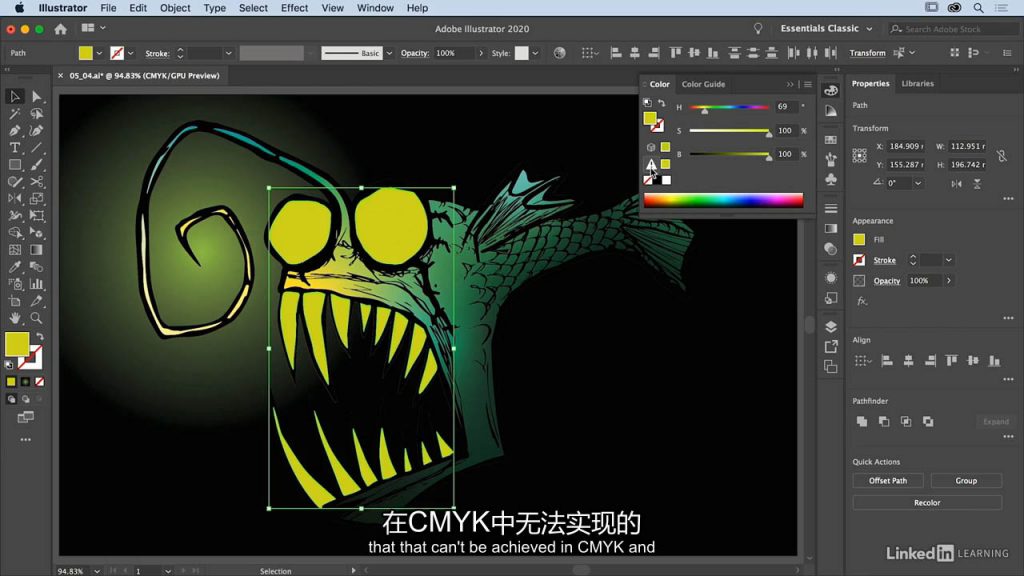Image resolution: width=1024 pixels, height=576 pixels.
Task: Click the Offset Path button
Action: (x=888, y=481)
